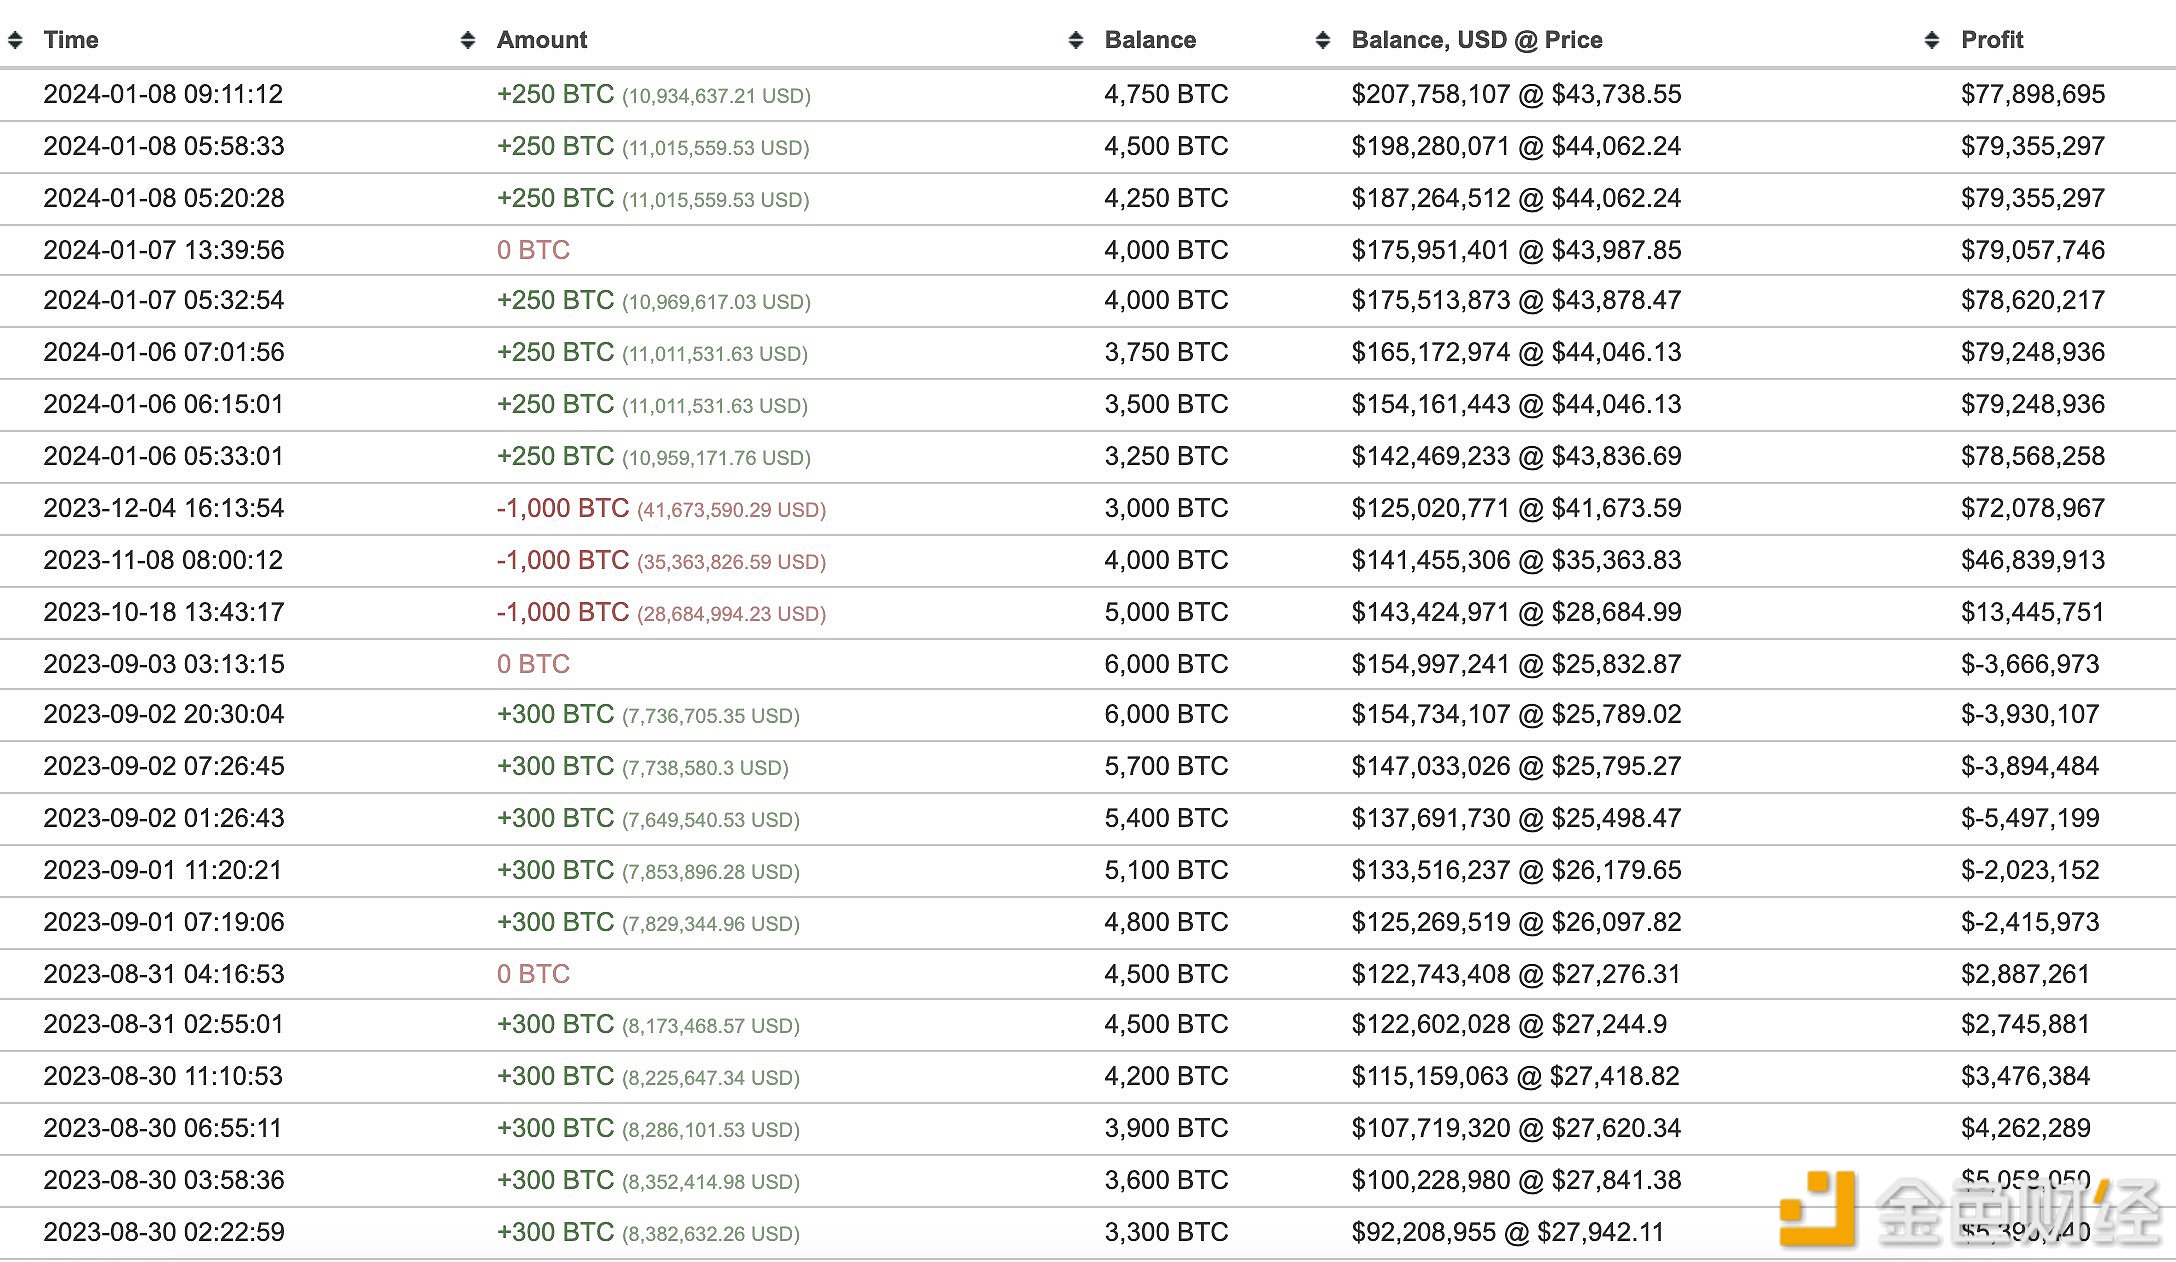Image resolution: width=2176 pixels, height=1262 pixels.
Task: Select the 2024-01-08 09:11:12 timestamp row
Action: pos(163,94)
